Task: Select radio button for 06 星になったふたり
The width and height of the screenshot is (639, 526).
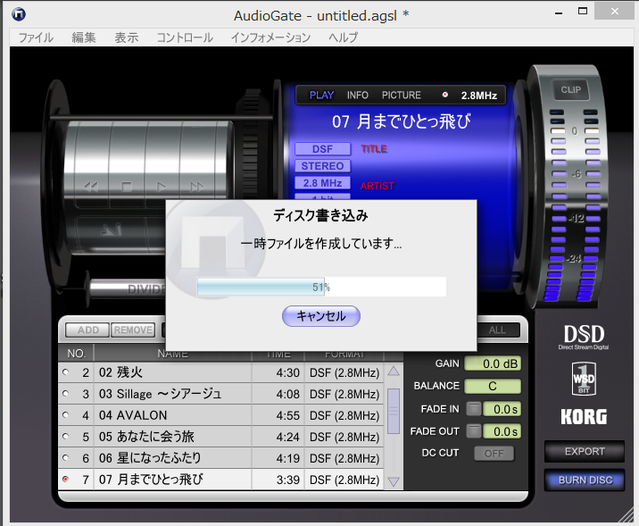Action: pyautogui.click(x=65, y=458)
